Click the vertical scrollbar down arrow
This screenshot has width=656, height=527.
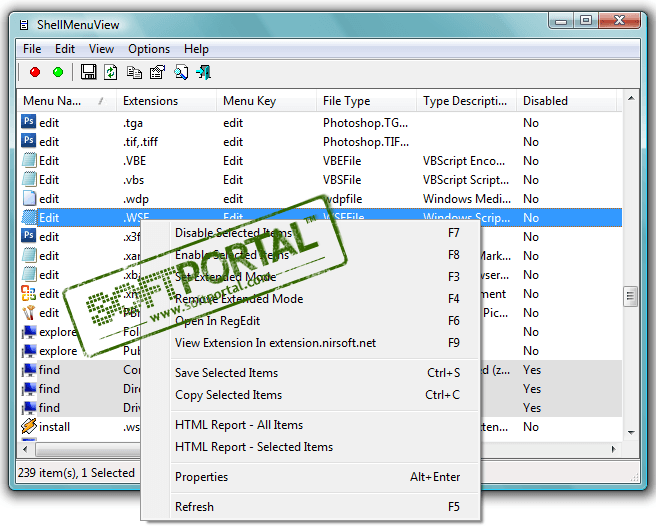631,433
